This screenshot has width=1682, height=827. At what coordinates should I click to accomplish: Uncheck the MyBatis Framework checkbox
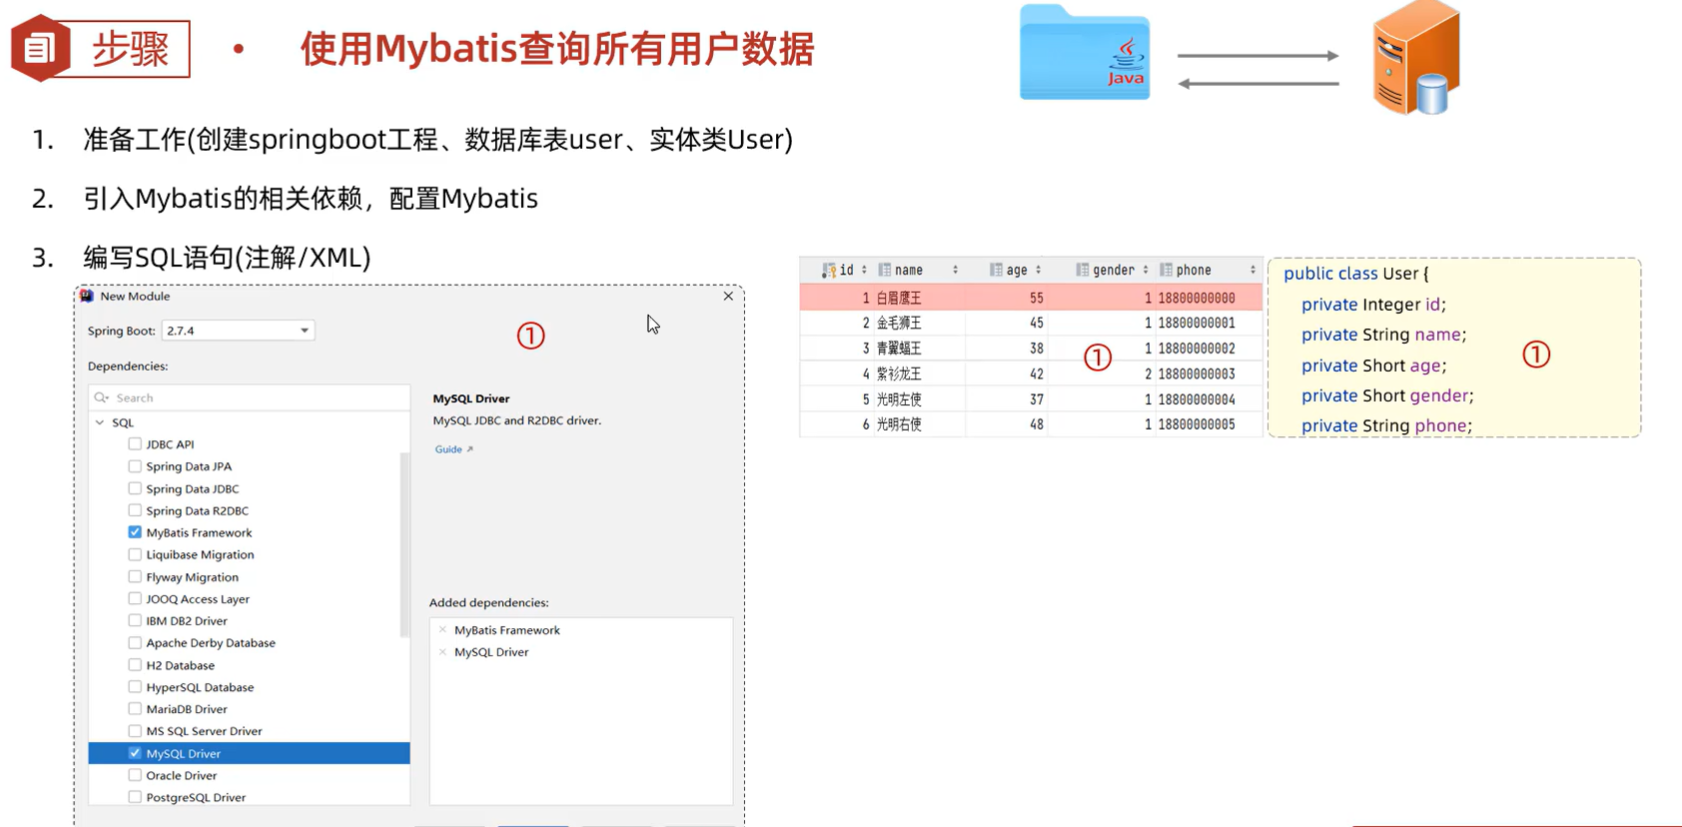tap(135, 532)
